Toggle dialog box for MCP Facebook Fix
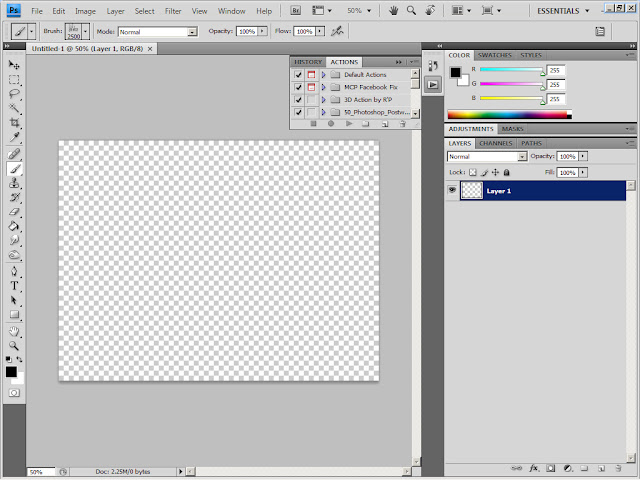Image resolution: width=640 pixels, height=480 pixels. click(311, 87)
